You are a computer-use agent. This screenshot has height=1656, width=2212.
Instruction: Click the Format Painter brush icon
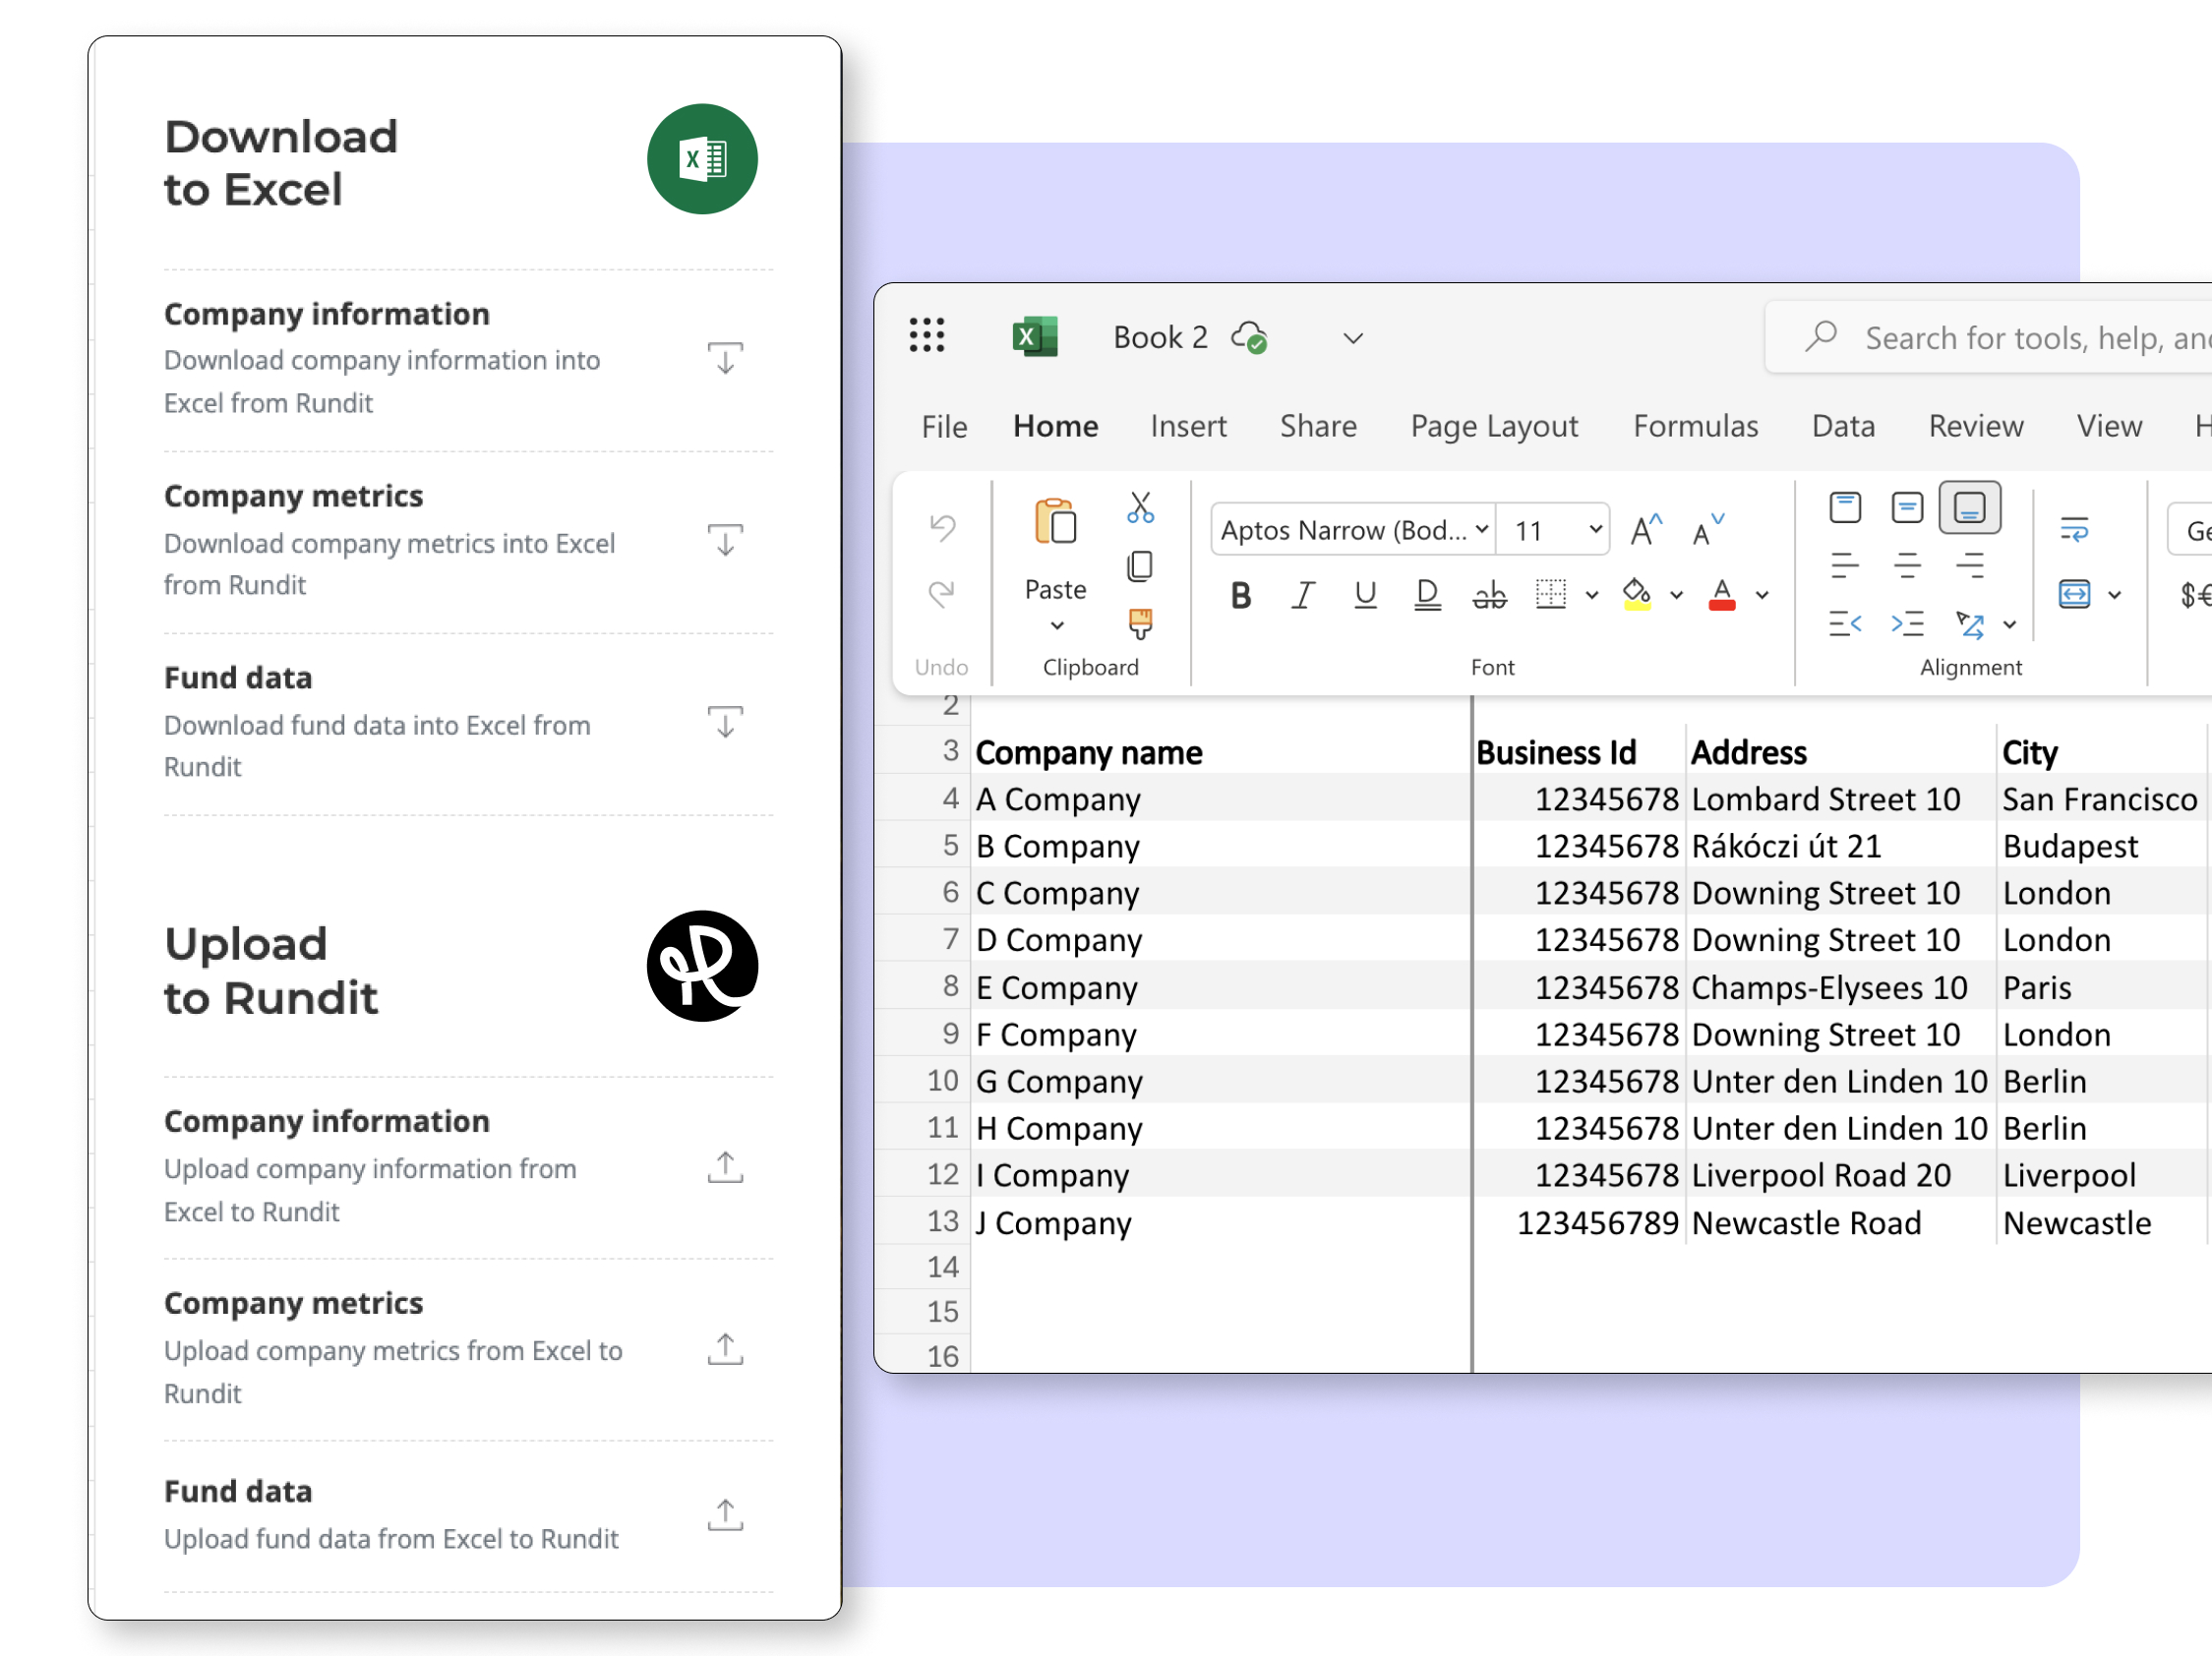click(x=1140, y=624)
